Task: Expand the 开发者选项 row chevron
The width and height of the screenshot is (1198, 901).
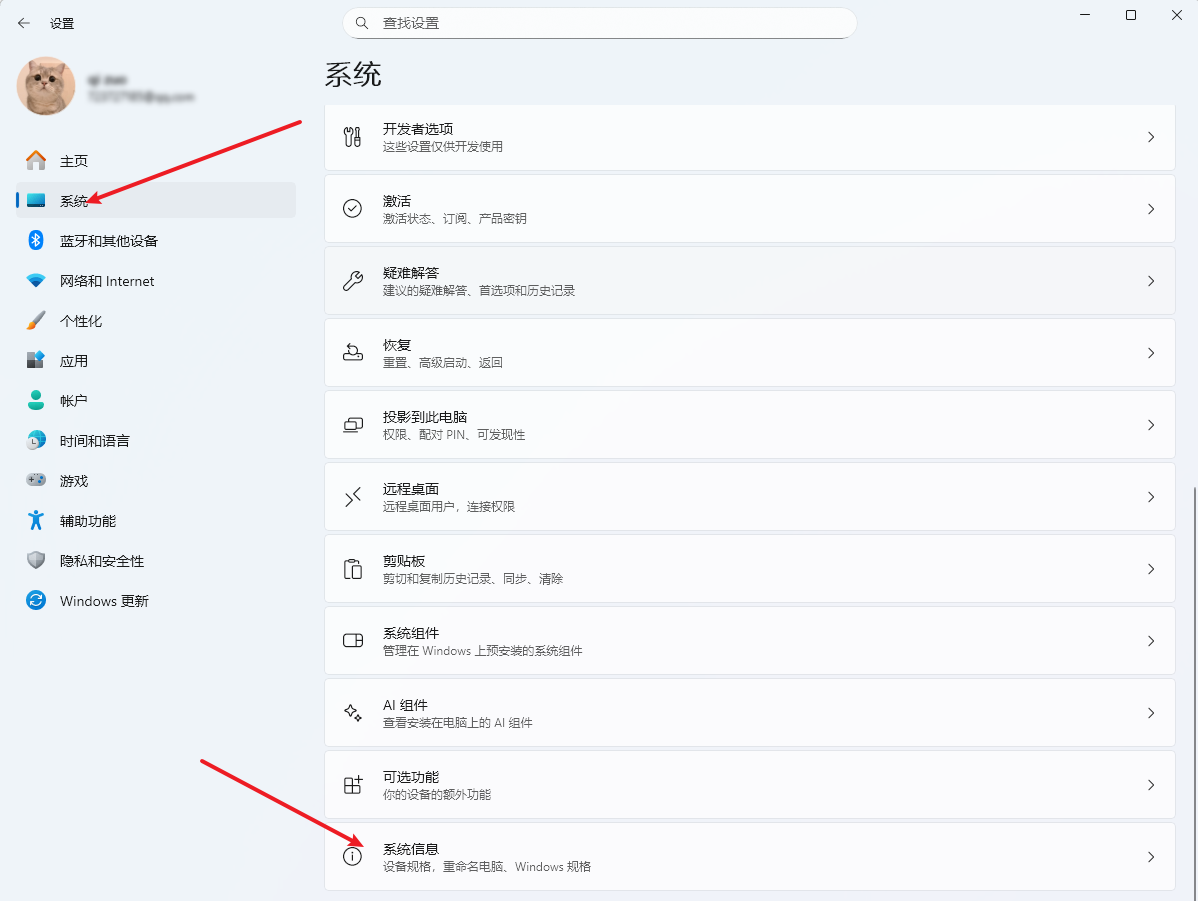Action: pos(1151,137)
